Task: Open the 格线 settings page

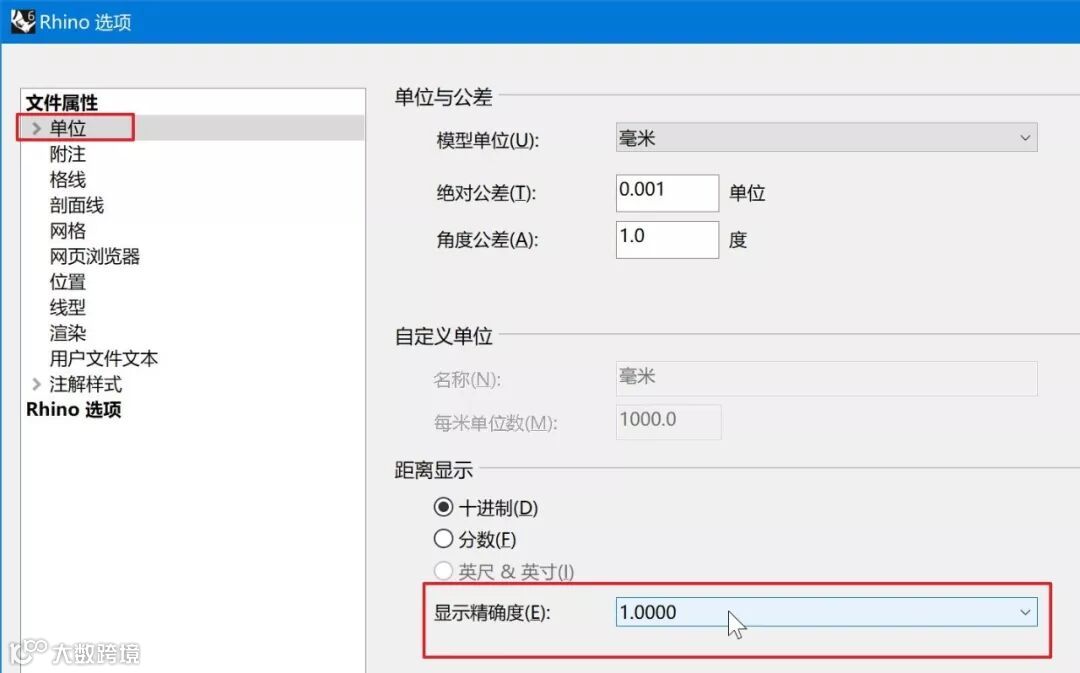Action: click(x=68, y=179)
